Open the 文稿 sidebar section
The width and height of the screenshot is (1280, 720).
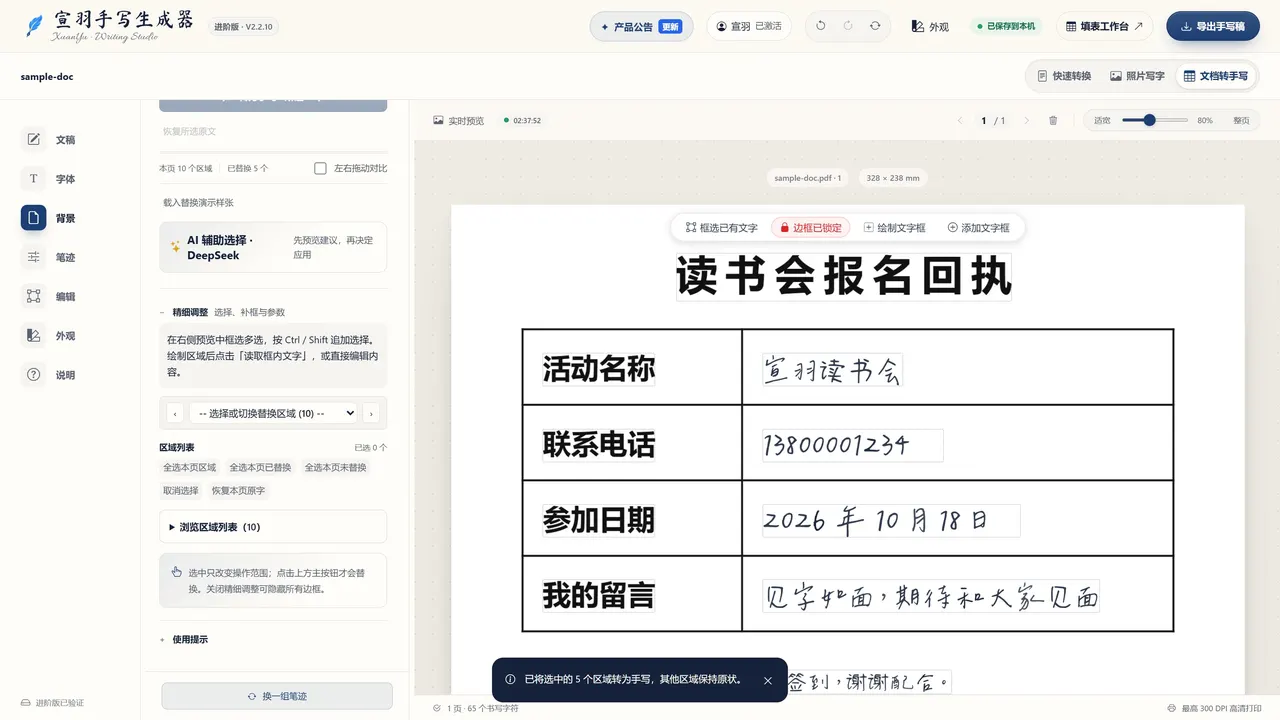coord(50,140)
